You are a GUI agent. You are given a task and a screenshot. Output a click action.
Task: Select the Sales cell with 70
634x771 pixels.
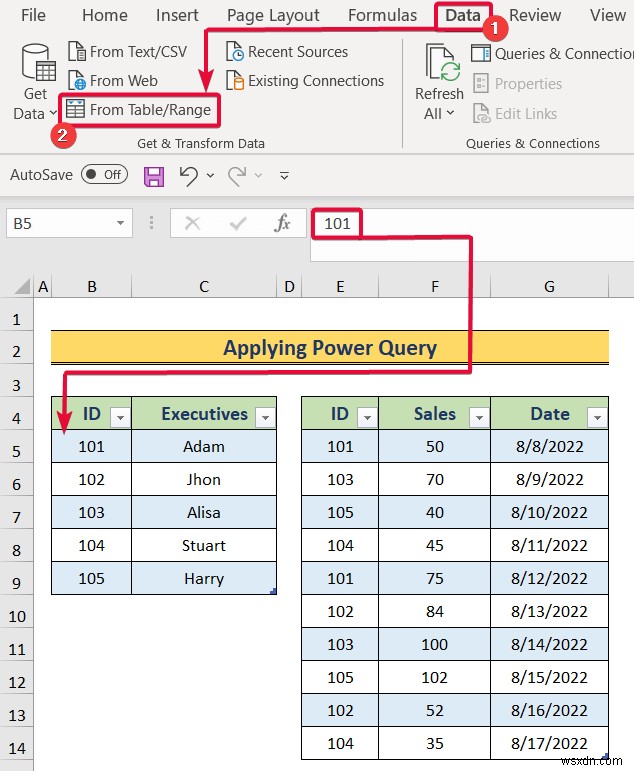click(435, 479)
